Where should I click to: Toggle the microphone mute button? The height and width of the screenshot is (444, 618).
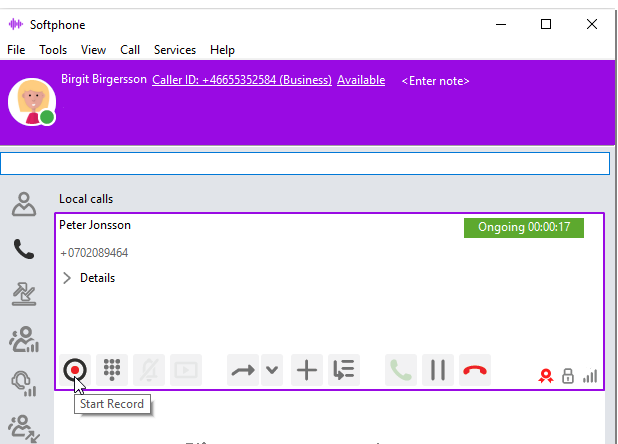pos(149,370)
